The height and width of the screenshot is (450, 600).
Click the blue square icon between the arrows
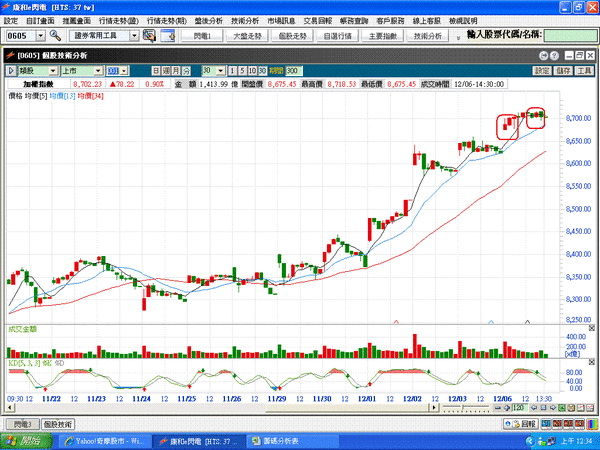[543, 408]
